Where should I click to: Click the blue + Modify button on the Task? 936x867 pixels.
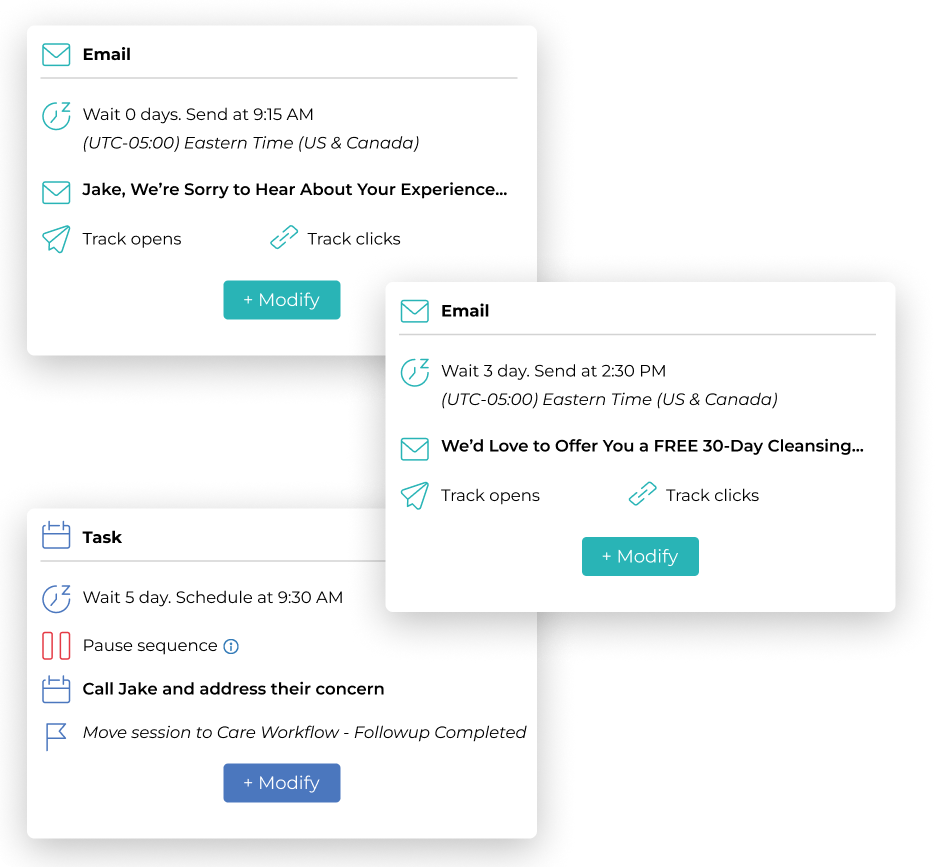(281, 783)
